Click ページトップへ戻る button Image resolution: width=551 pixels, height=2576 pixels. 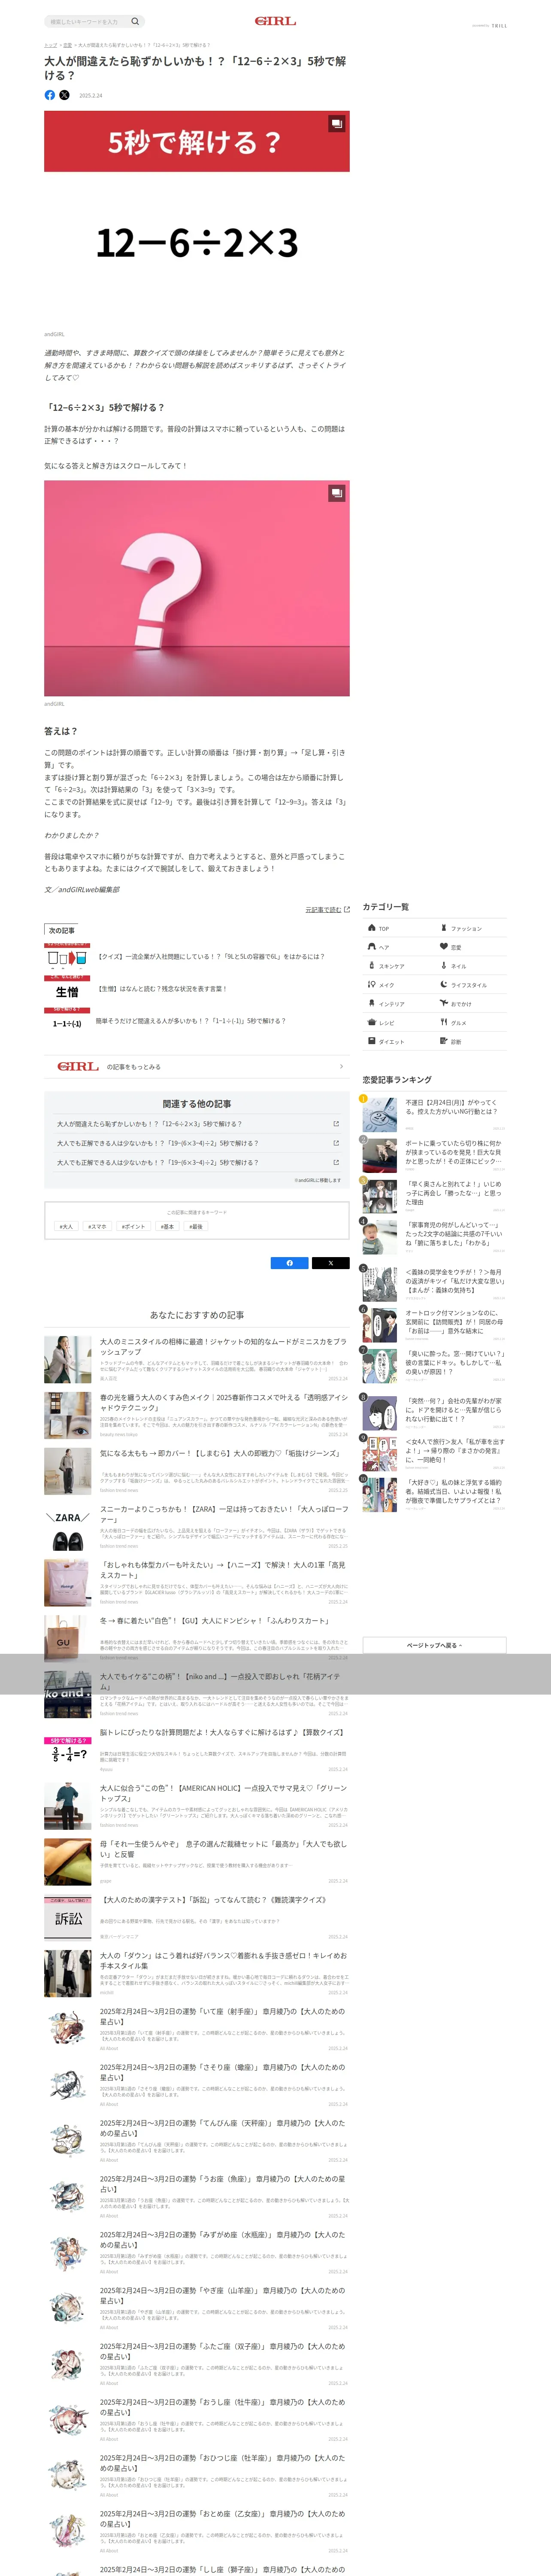434,1645
